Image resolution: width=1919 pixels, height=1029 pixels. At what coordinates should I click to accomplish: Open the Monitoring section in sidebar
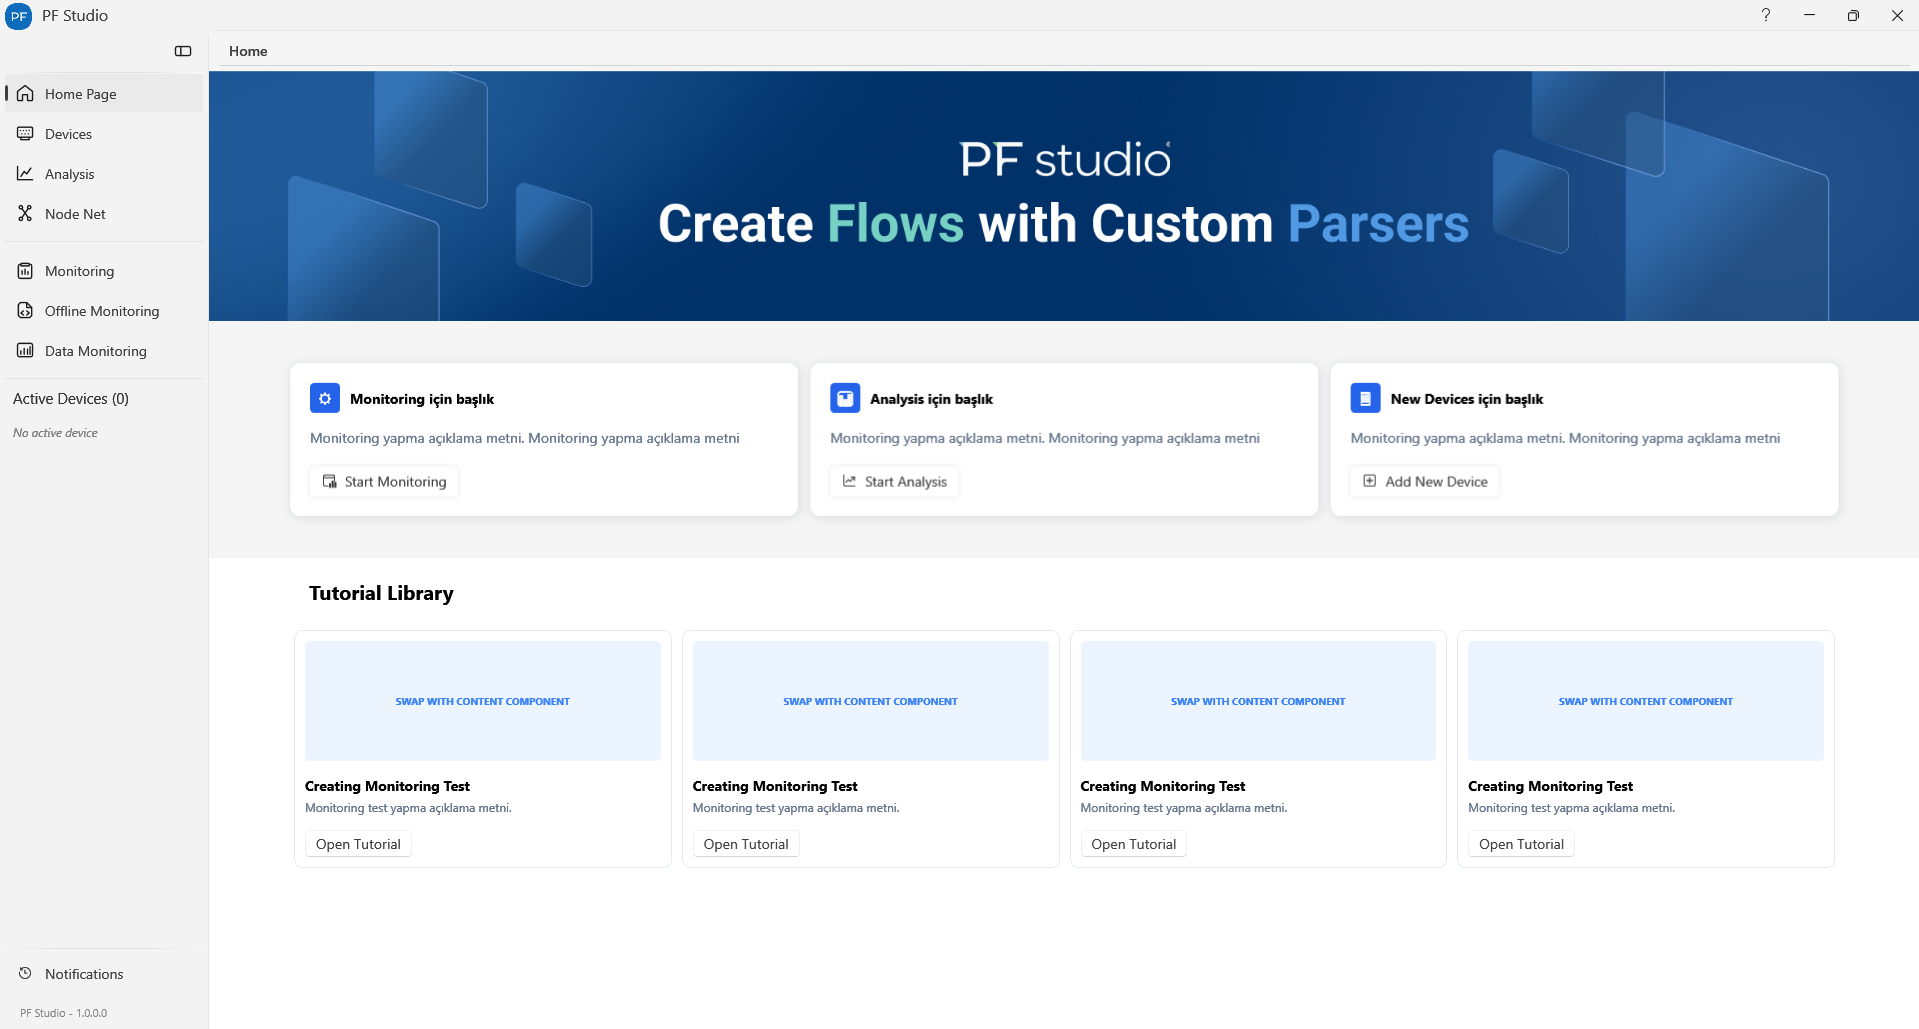(78, 270)
